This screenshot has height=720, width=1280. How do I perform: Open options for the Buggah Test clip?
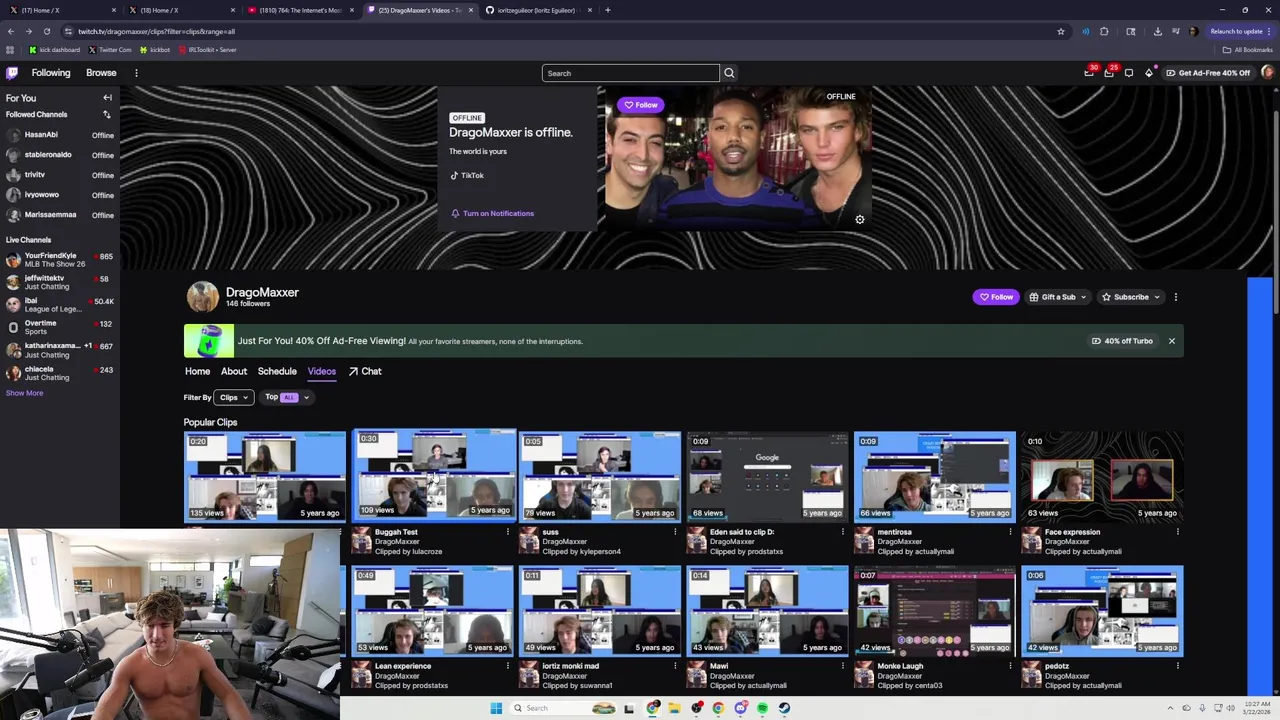tap(507, 532)
